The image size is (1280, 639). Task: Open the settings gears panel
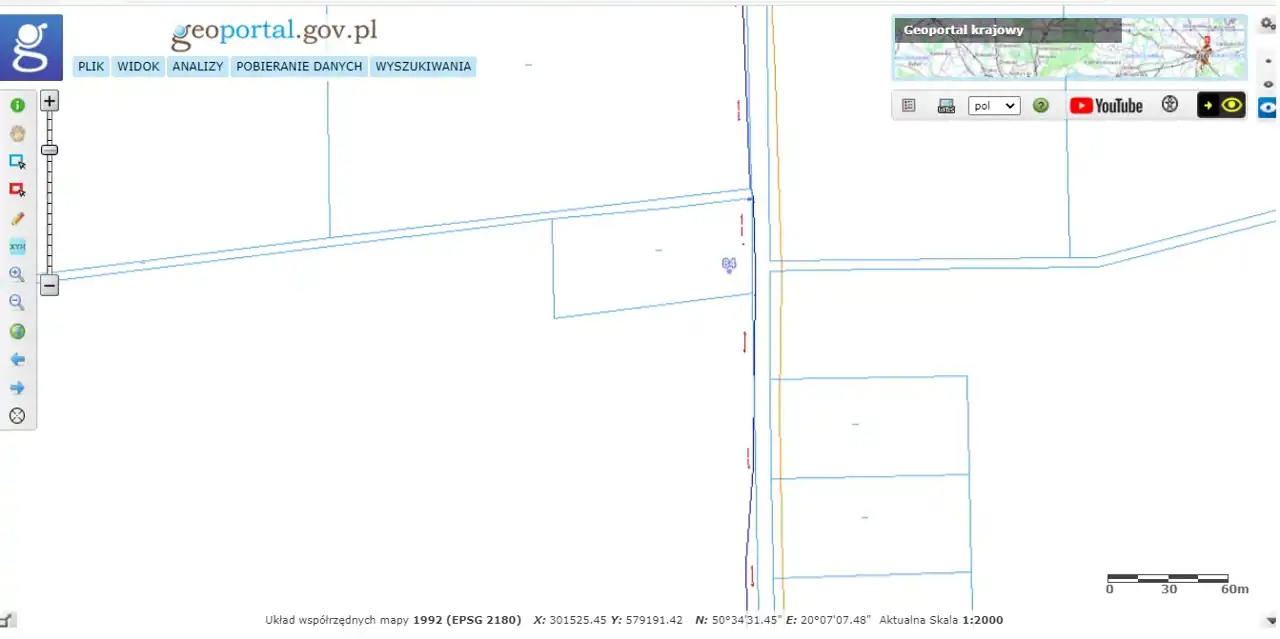pyautogui.click(x=1268, y=24)
